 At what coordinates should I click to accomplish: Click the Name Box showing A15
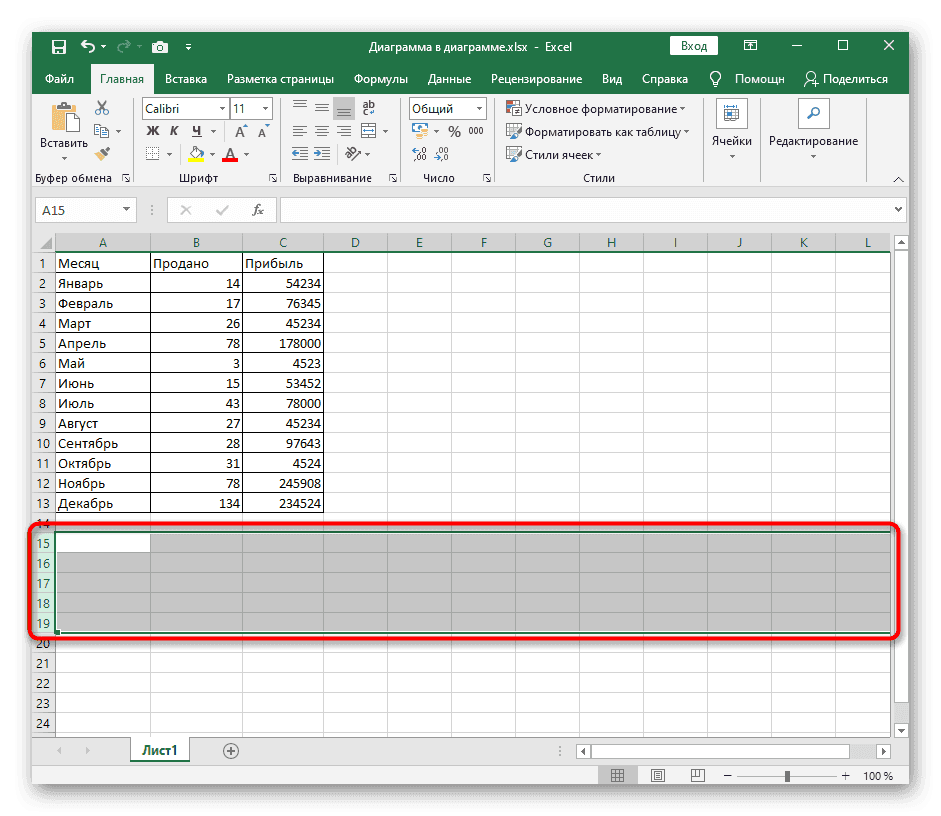tap(76, 210)
